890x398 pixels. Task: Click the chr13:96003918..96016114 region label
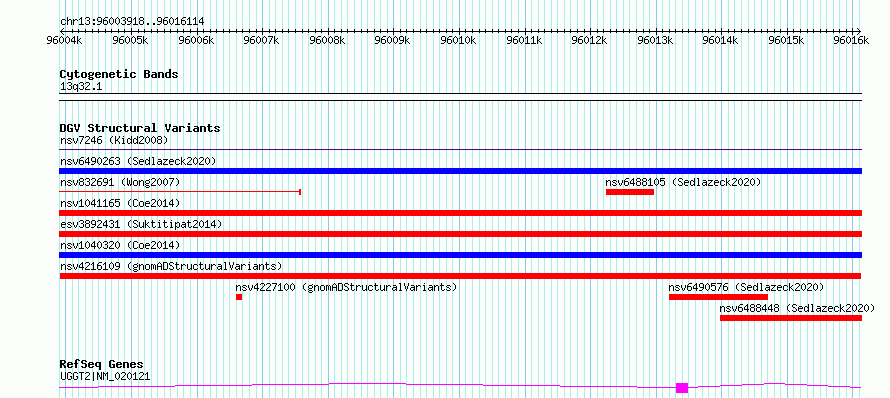point(132,22)
